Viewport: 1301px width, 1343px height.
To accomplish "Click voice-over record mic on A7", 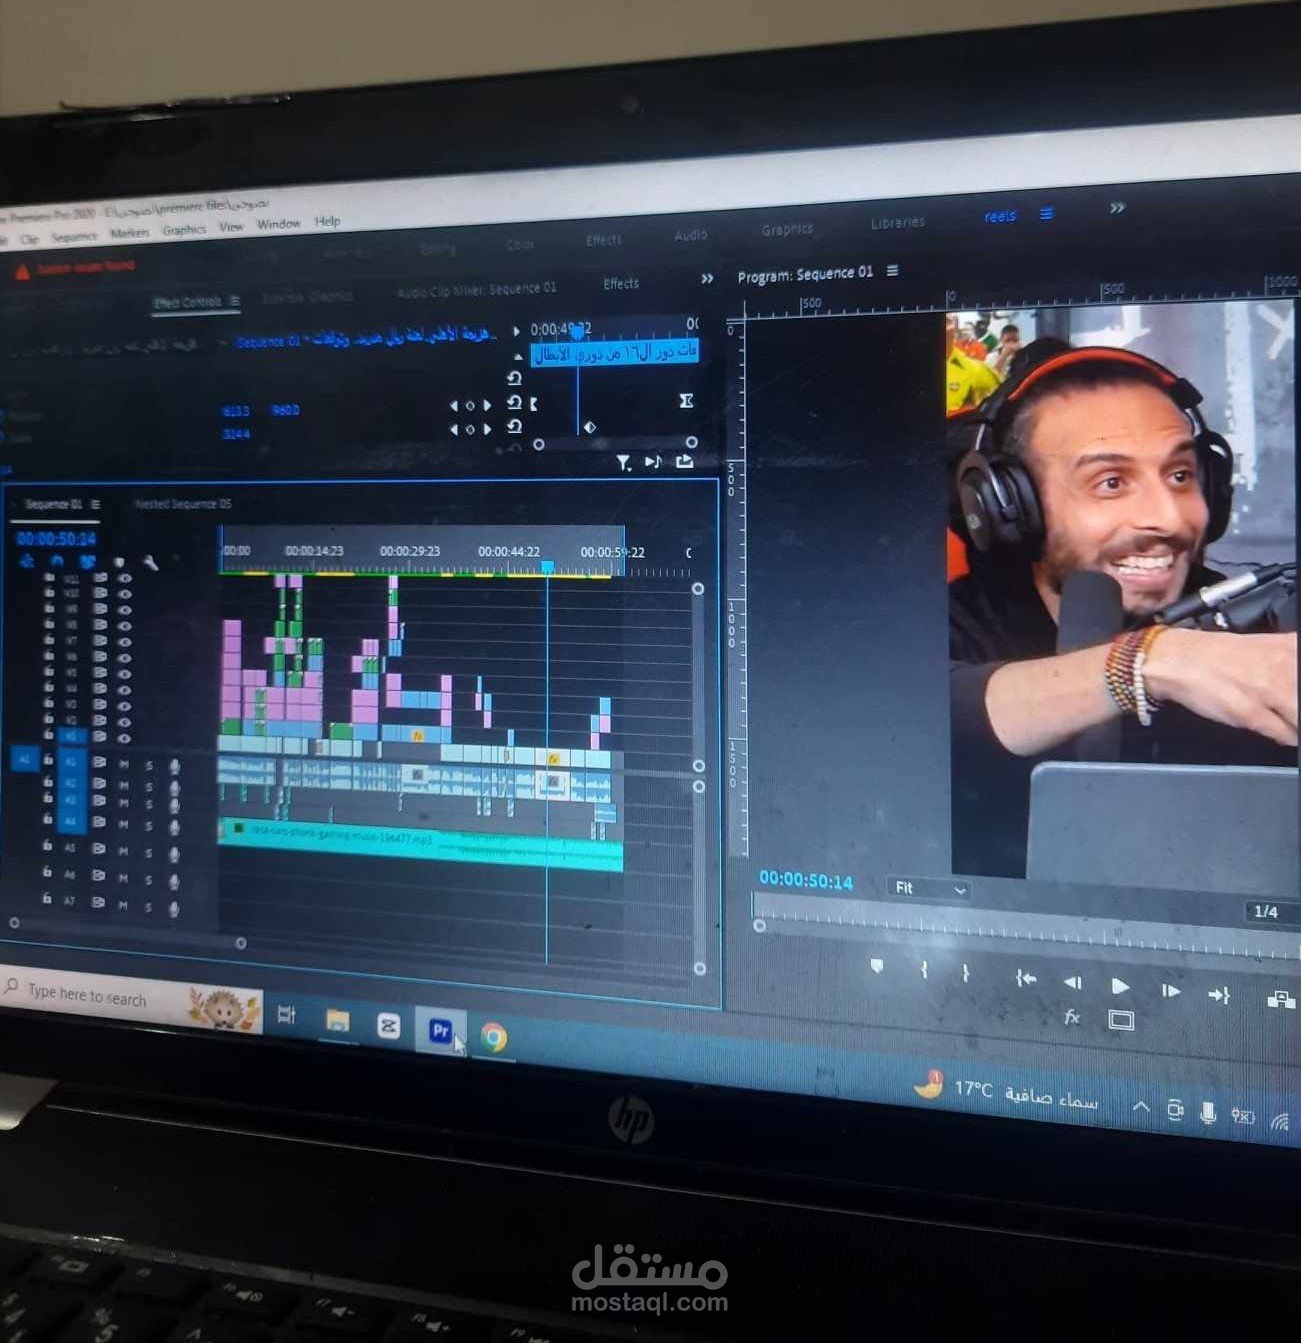I will 175,908.
